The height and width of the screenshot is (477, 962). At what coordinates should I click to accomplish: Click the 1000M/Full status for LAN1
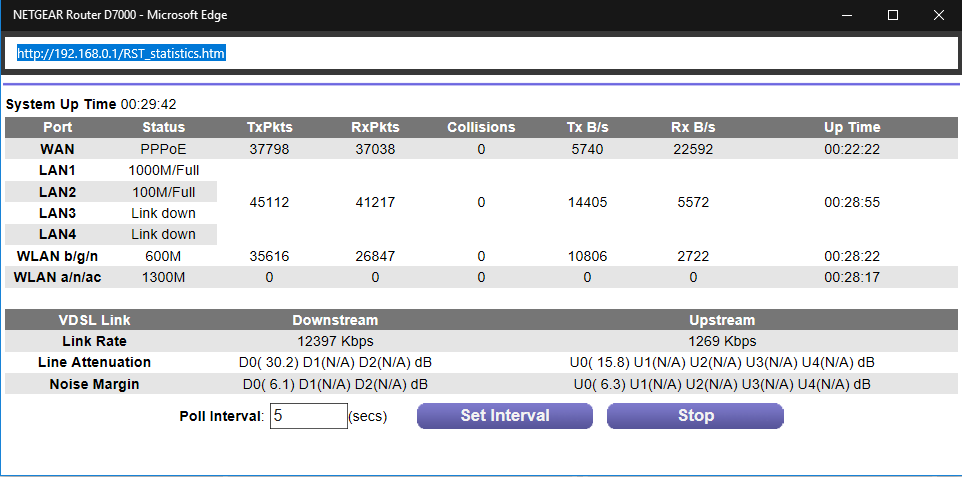click(163, 171)
